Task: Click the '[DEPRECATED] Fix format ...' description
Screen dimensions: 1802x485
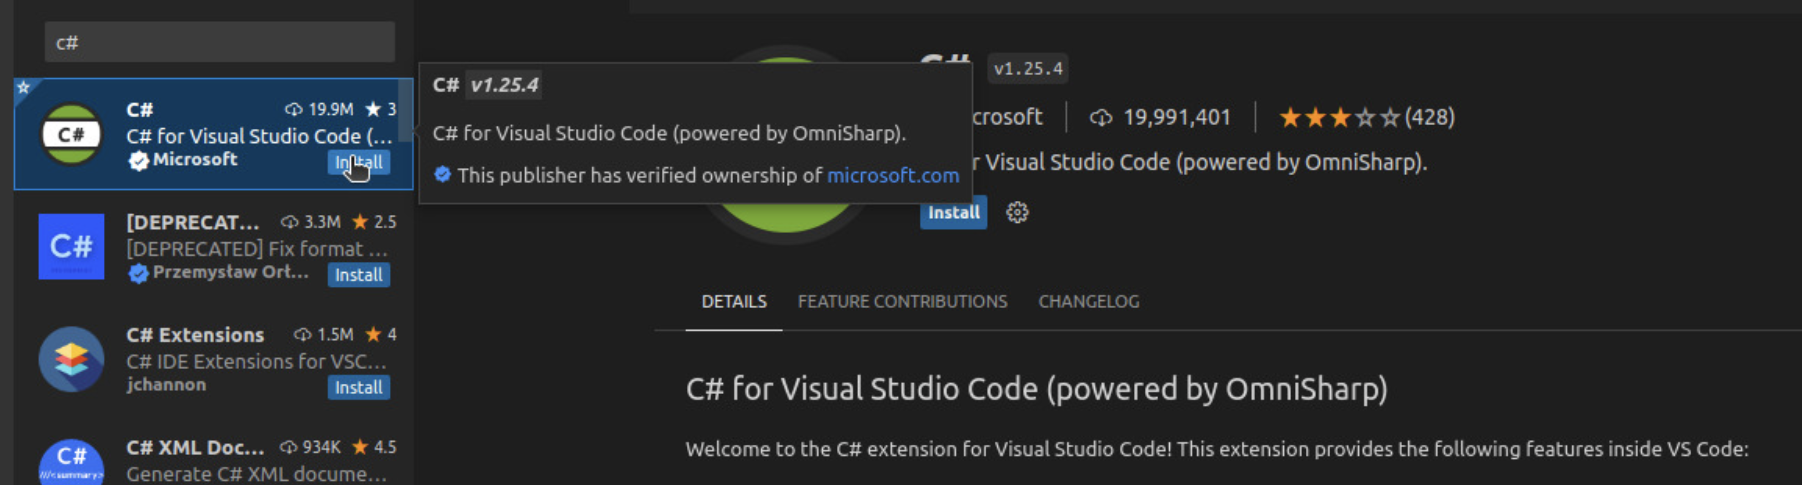Action: [257, 248]
